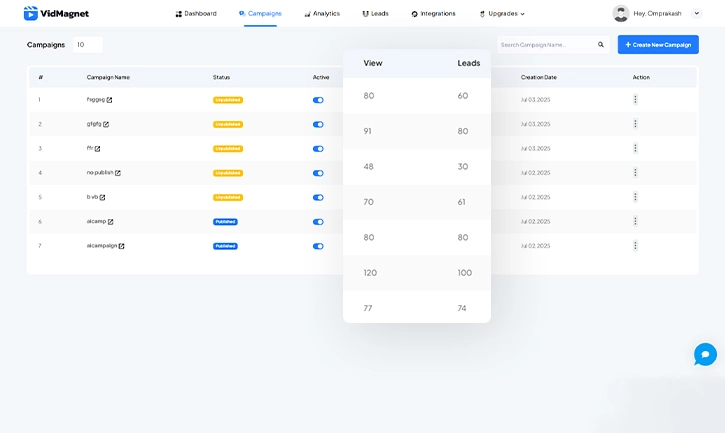Open action menu for gfgfg row
This screenshot has width=725, height=433.
tap(635, 124)
